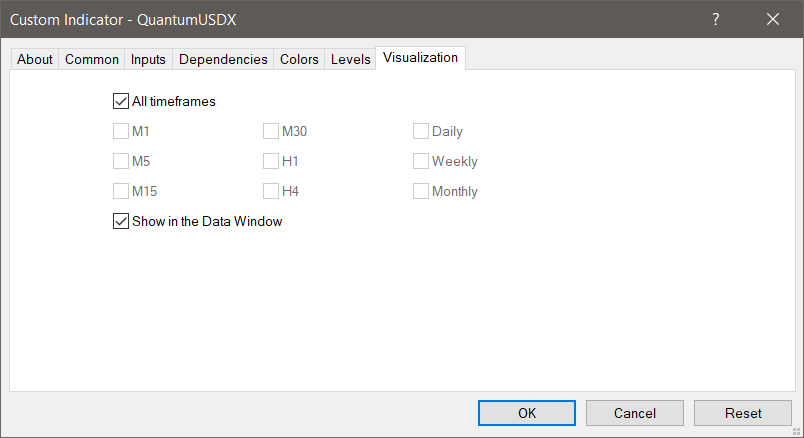Hit the Reset button
The image size is (804, 438).
coord(743,413)
